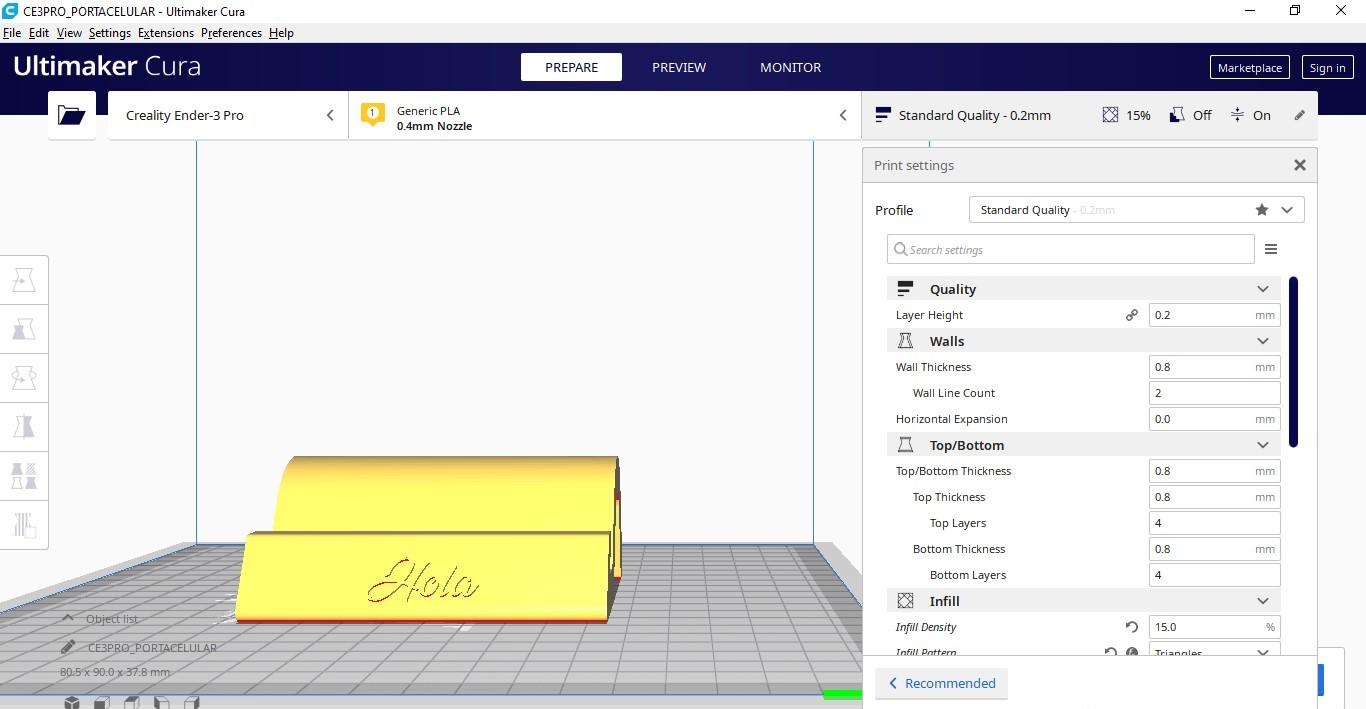This screenshot has height=709, width=1366.
Task: Open Per Model Settings tool
Action: click(24, 476)
